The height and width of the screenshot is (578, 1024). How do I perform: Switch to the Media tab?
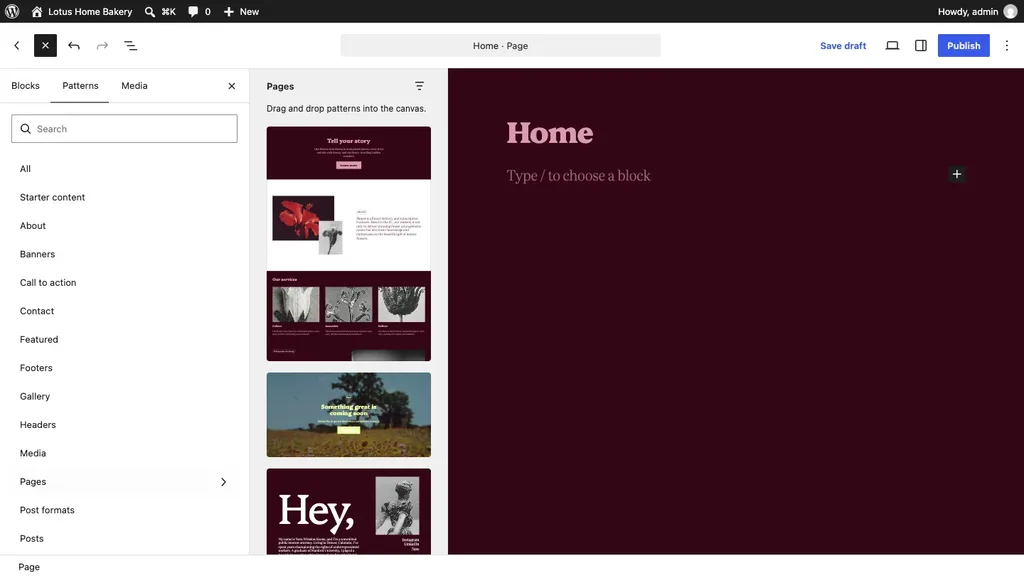134,86
